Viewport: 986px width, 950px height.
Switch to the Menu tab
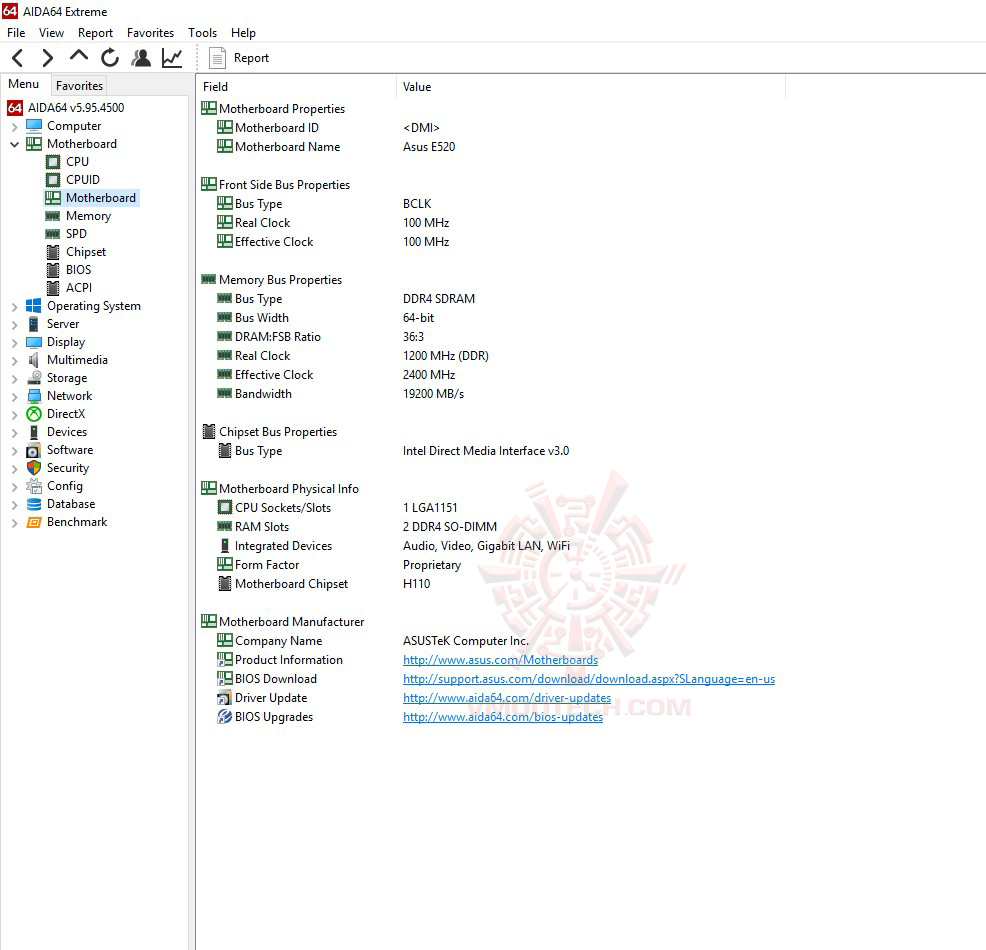[x=24, y=84]
